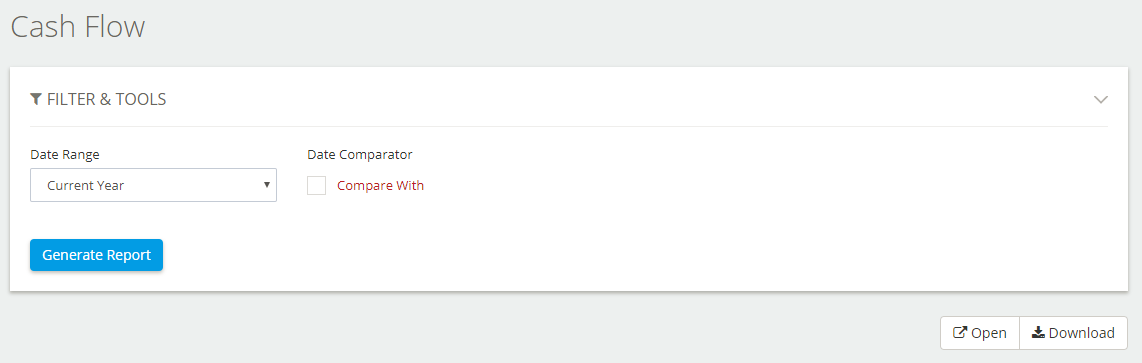This screenshot has width=1142, height=363.
Task: Click the Date Range field label
Action: click(65, 155)
